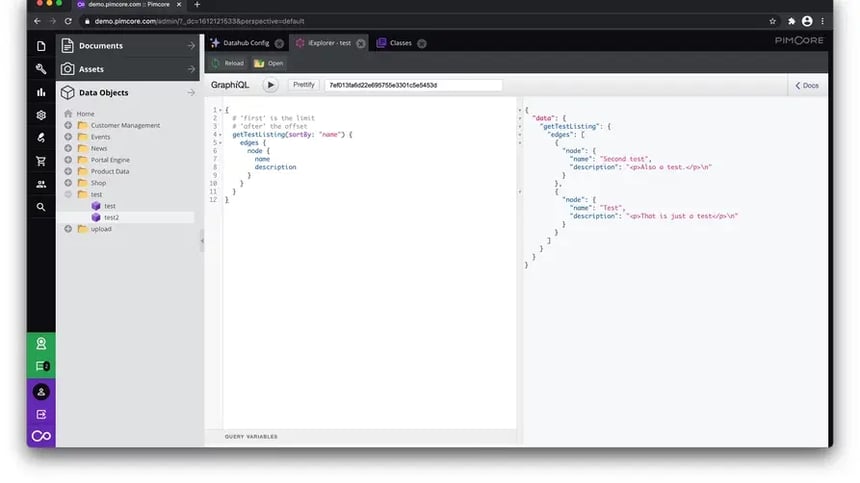Select the test2 object in tree
This screenshot has width=860, height=483.
[111, 217]
